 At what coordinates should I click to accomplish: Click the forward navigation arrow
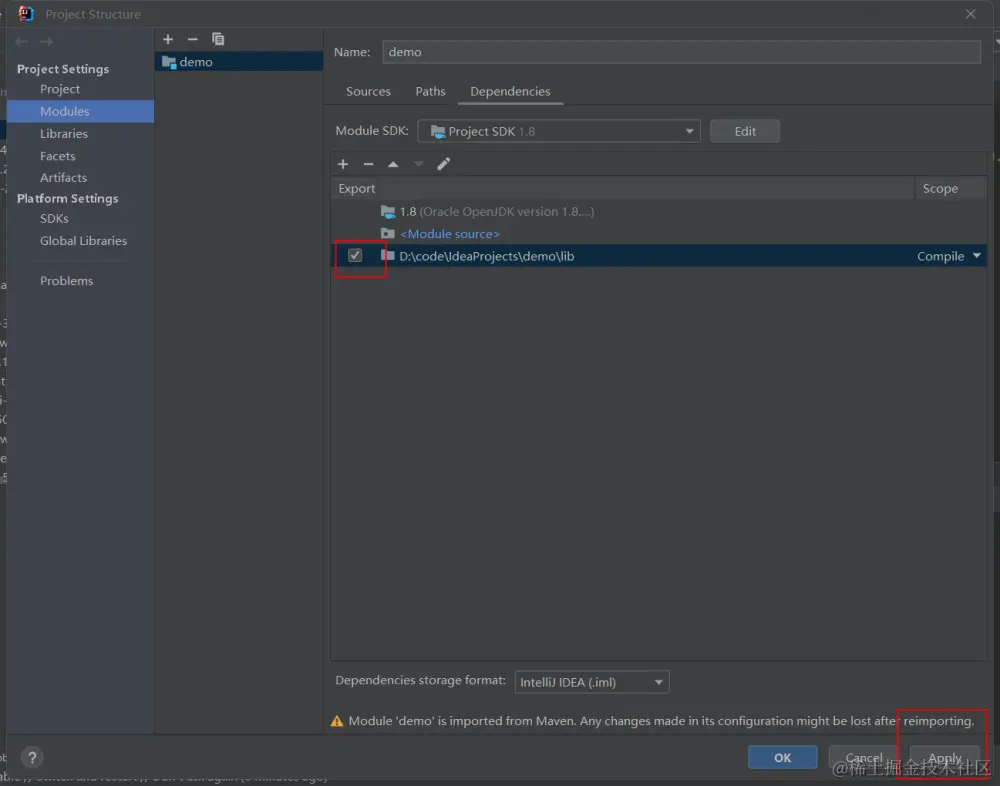point(46,41)
